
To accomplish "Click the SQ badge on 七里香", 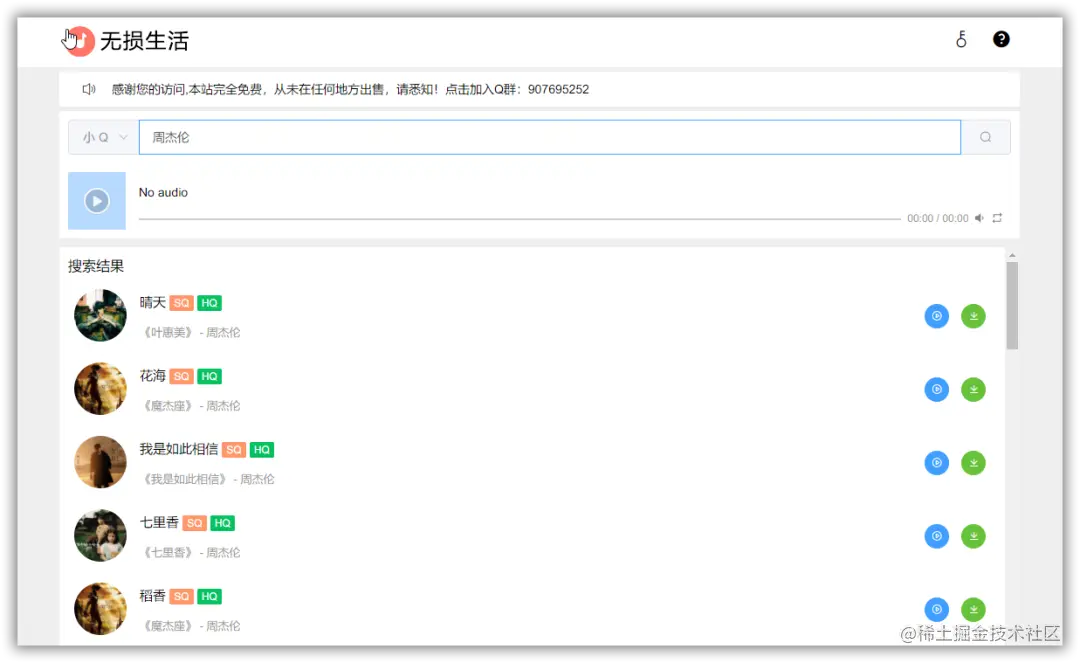I will [x=195, y=523].
